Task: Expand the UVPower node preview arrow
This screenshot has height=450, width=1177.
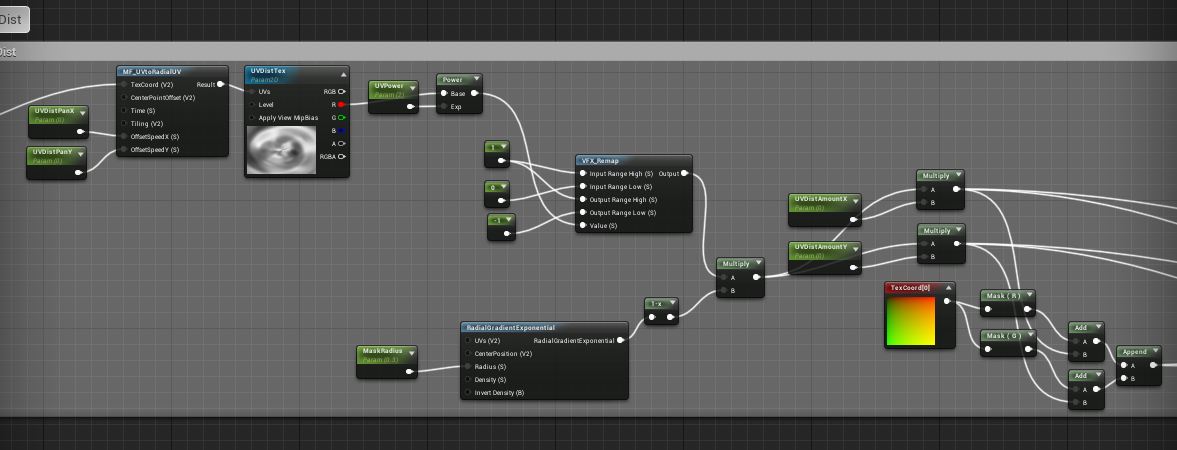Action: point(412,87)
